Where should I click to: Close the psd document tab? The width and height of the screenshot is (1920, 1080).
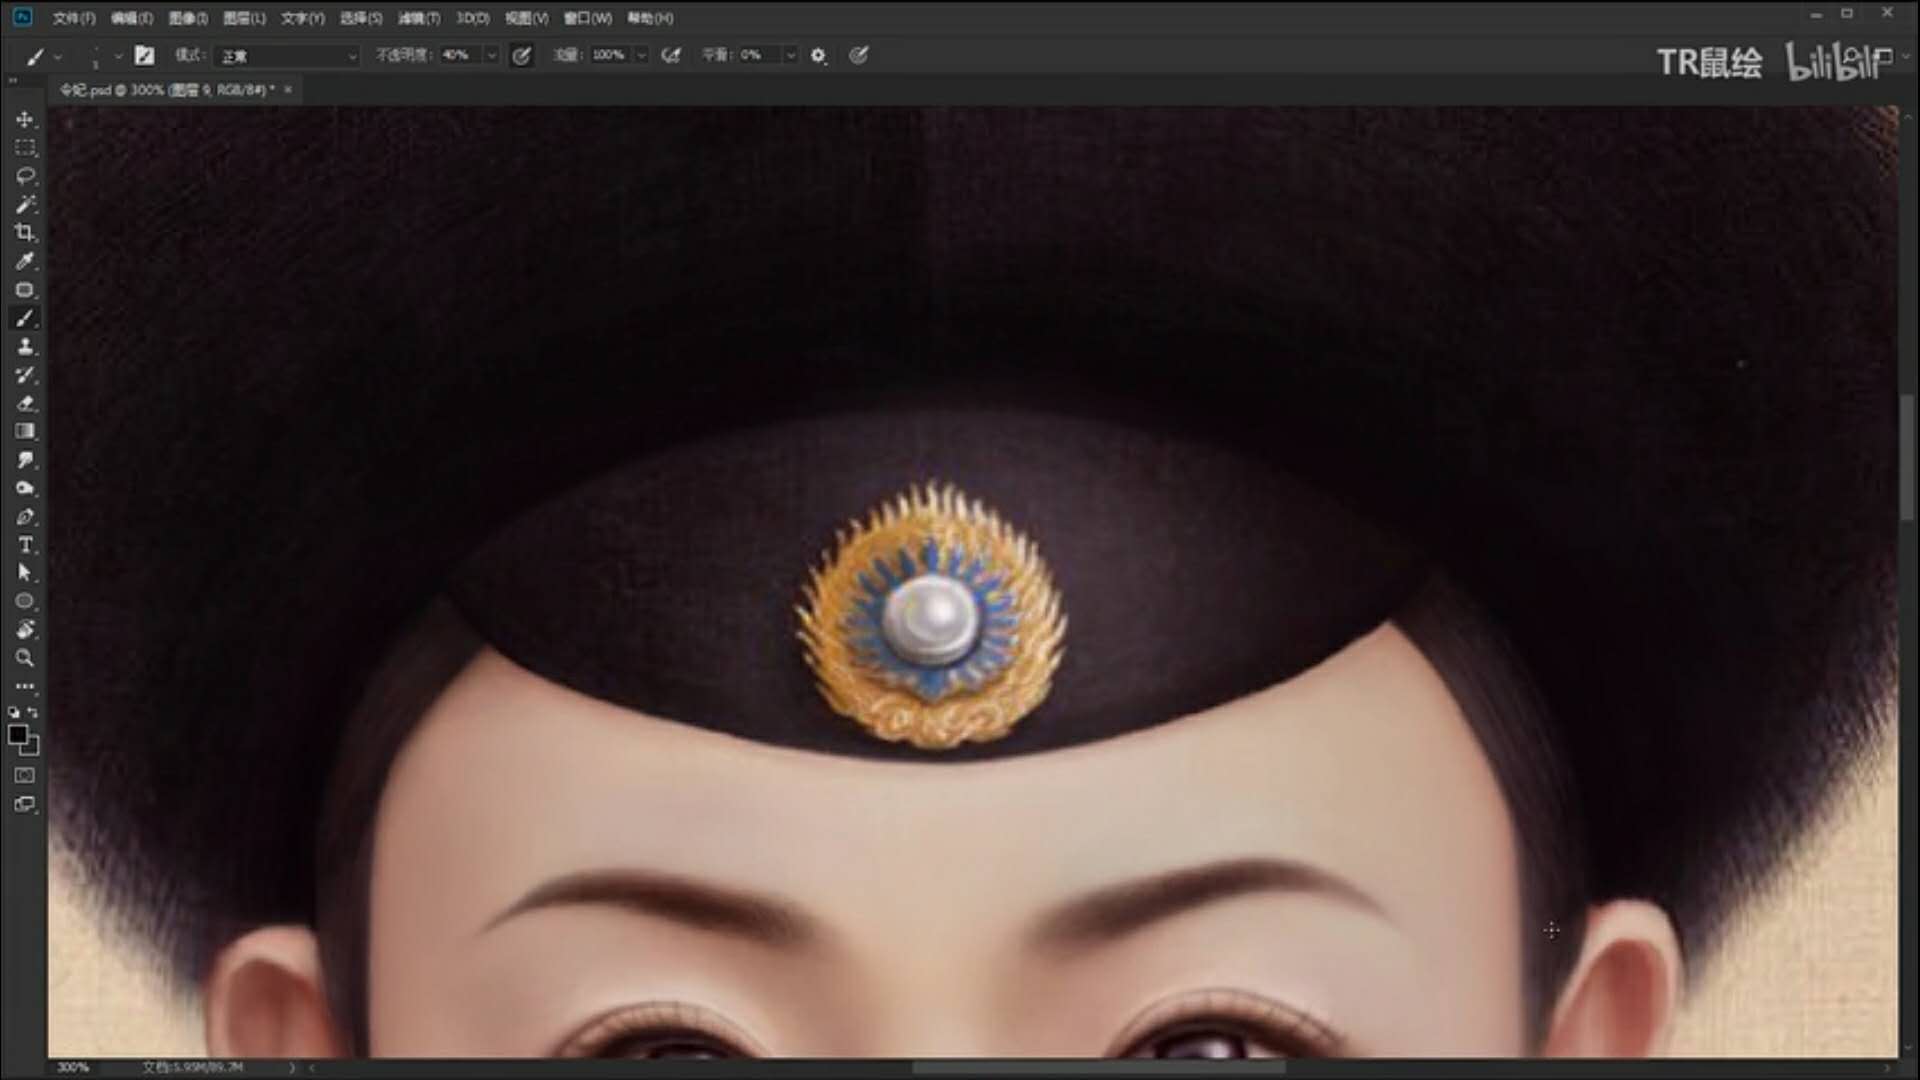point(288,90)
